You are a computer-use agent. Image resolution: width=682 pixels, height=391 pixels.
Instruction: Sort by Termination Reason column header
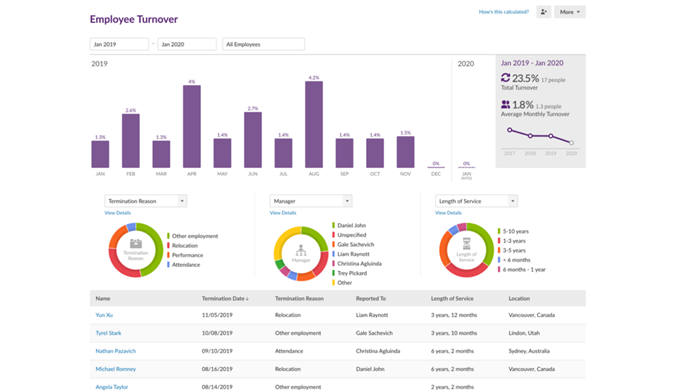click(x=299, y=298)
